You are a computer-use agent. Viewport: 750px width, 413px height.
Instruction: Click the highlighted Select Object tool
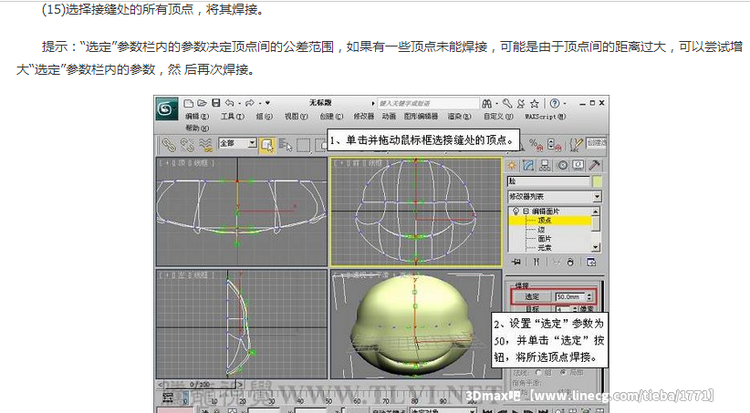[x=267, y=145]
